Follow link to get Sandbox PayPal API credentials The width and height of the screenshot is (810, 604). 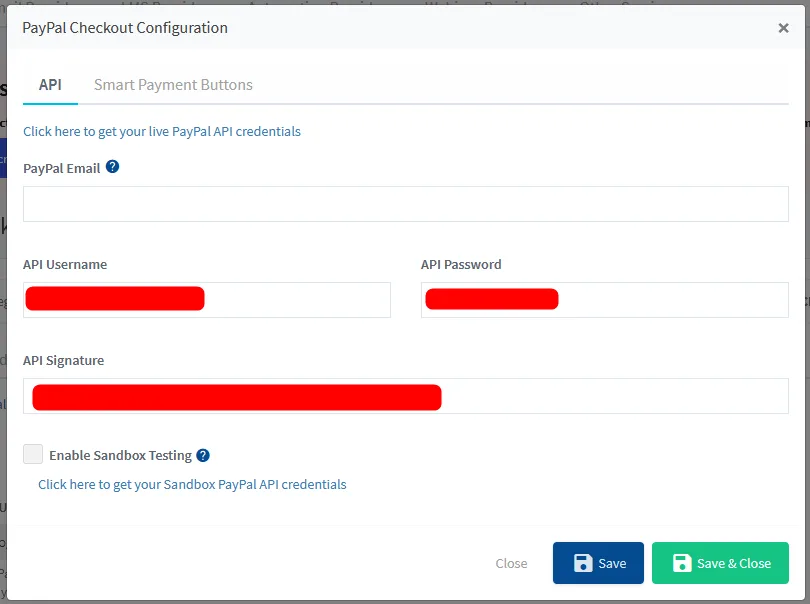pyautogui.click(x=192, y=485)
